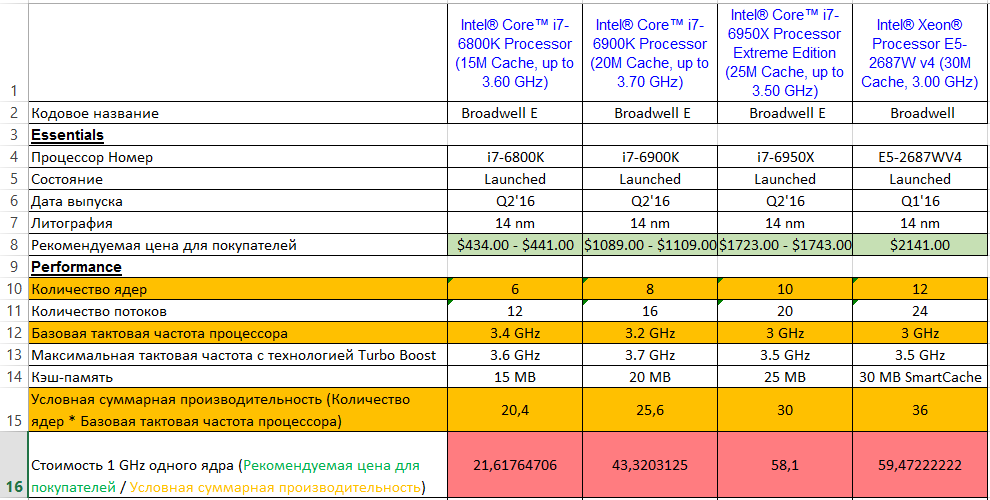Select the 'Количество потоков' label cell

(x=238, y=311)
